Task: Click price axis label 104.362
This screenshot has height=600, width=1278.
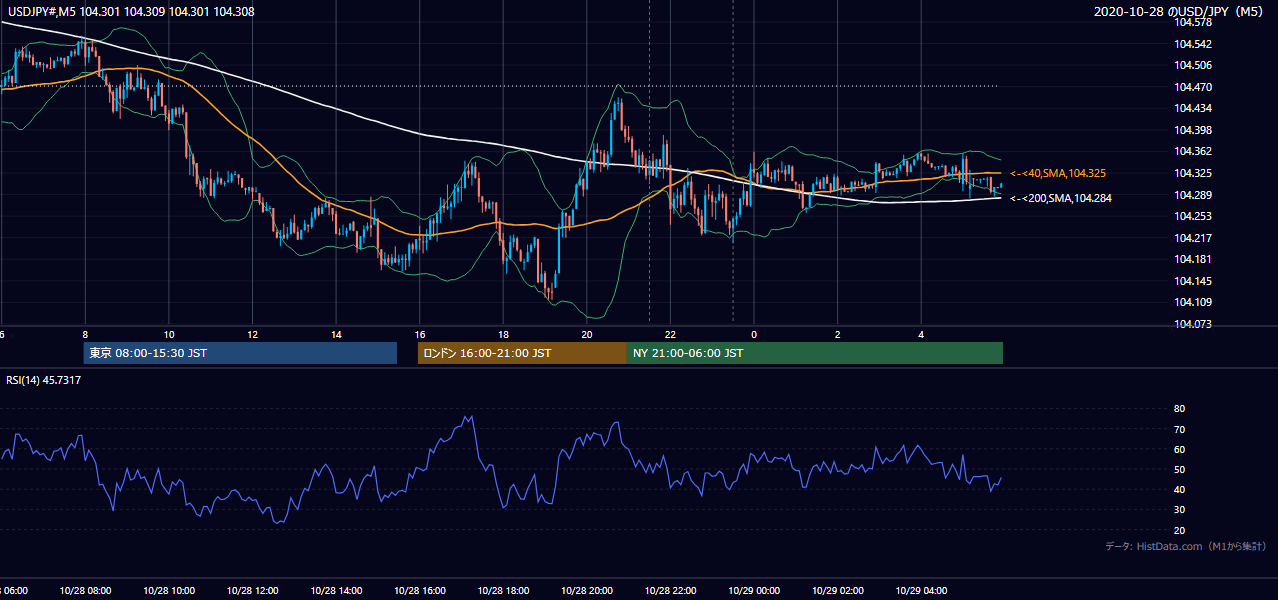Action: click(1192, 152)
